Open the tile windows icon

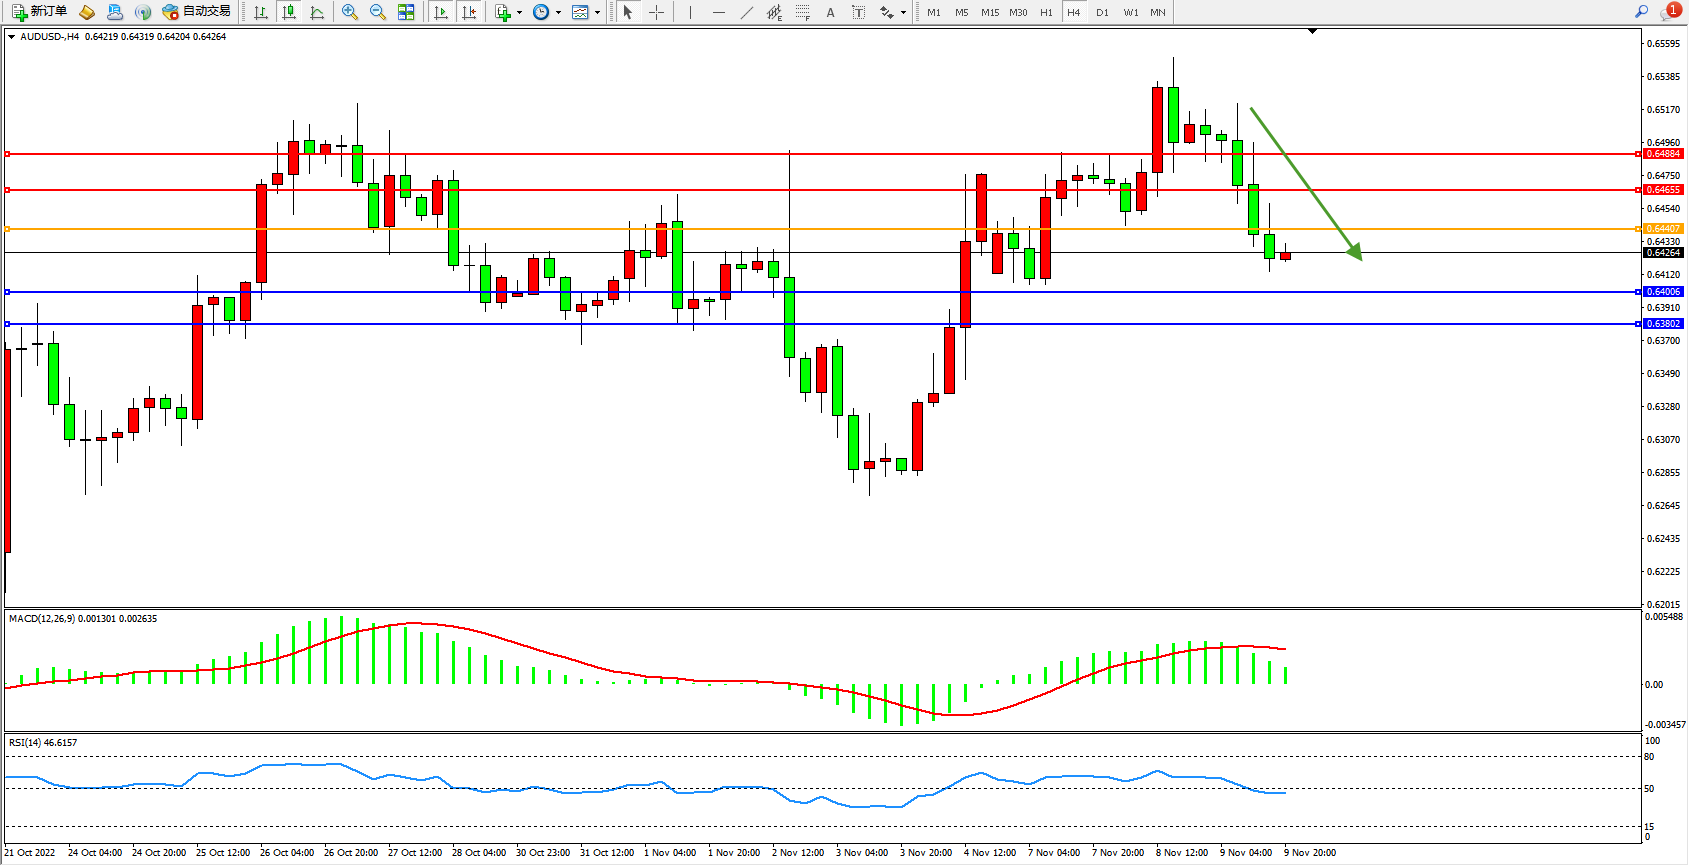click(406, 12)
